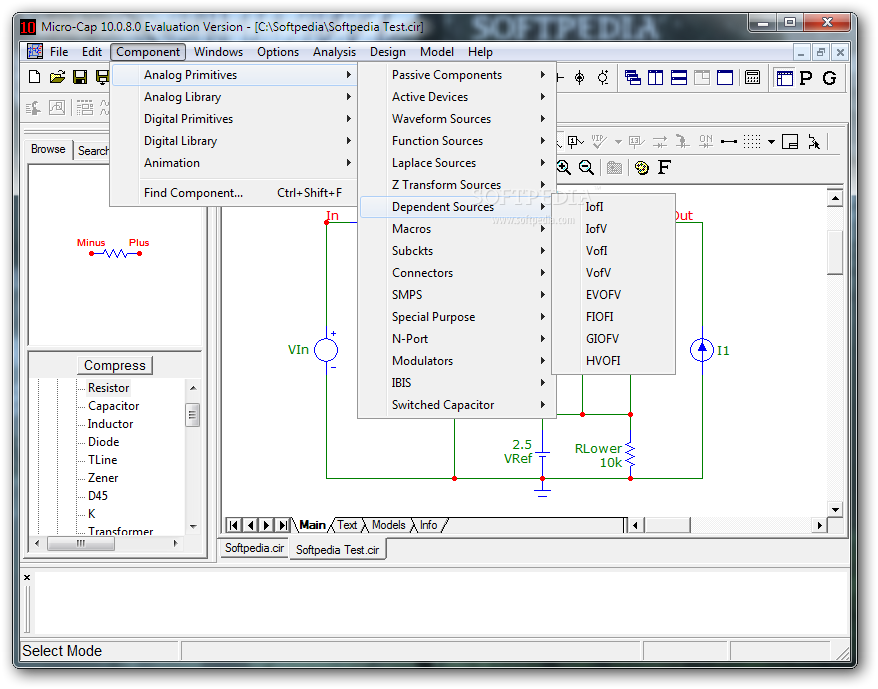878x689 pixels.
Task: Click the bold P toolbar icon
Action: (x=806, y=77)
